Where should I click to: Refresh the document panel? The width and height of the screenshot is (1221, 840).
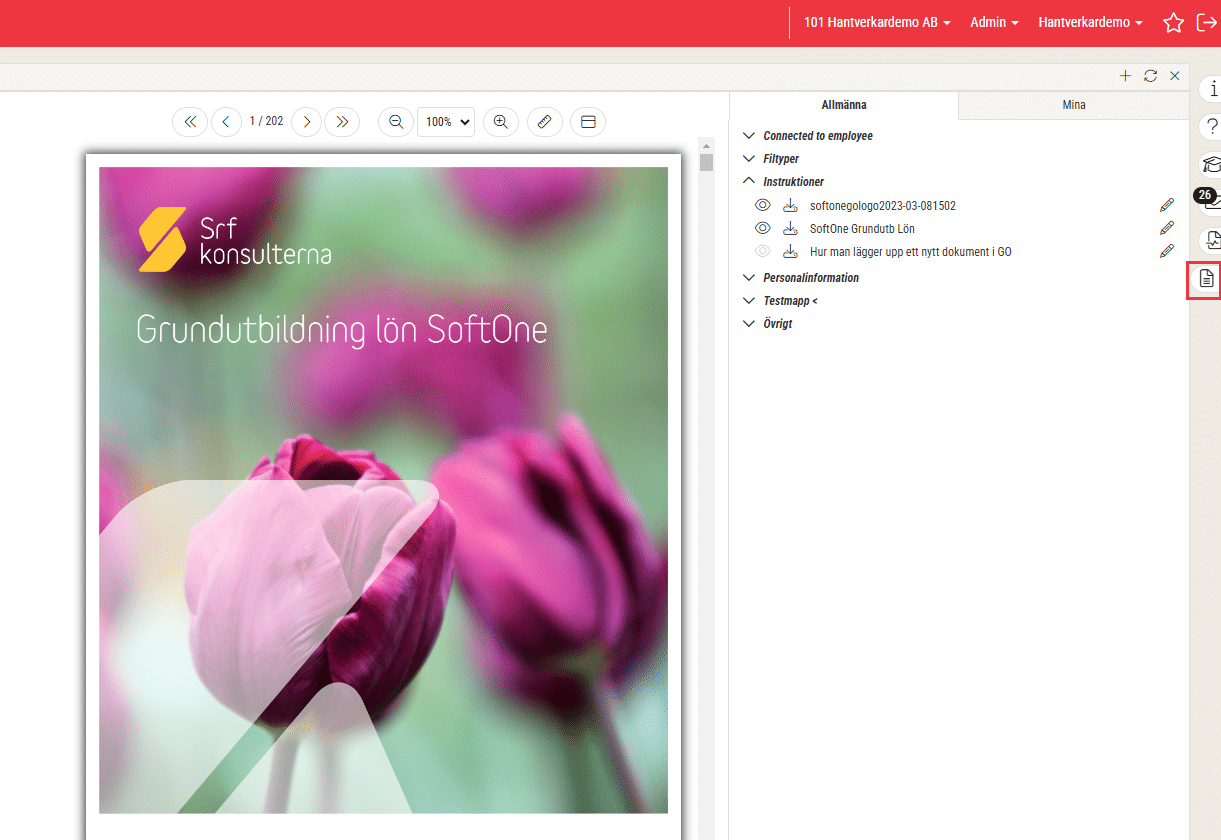point(1151,76)
